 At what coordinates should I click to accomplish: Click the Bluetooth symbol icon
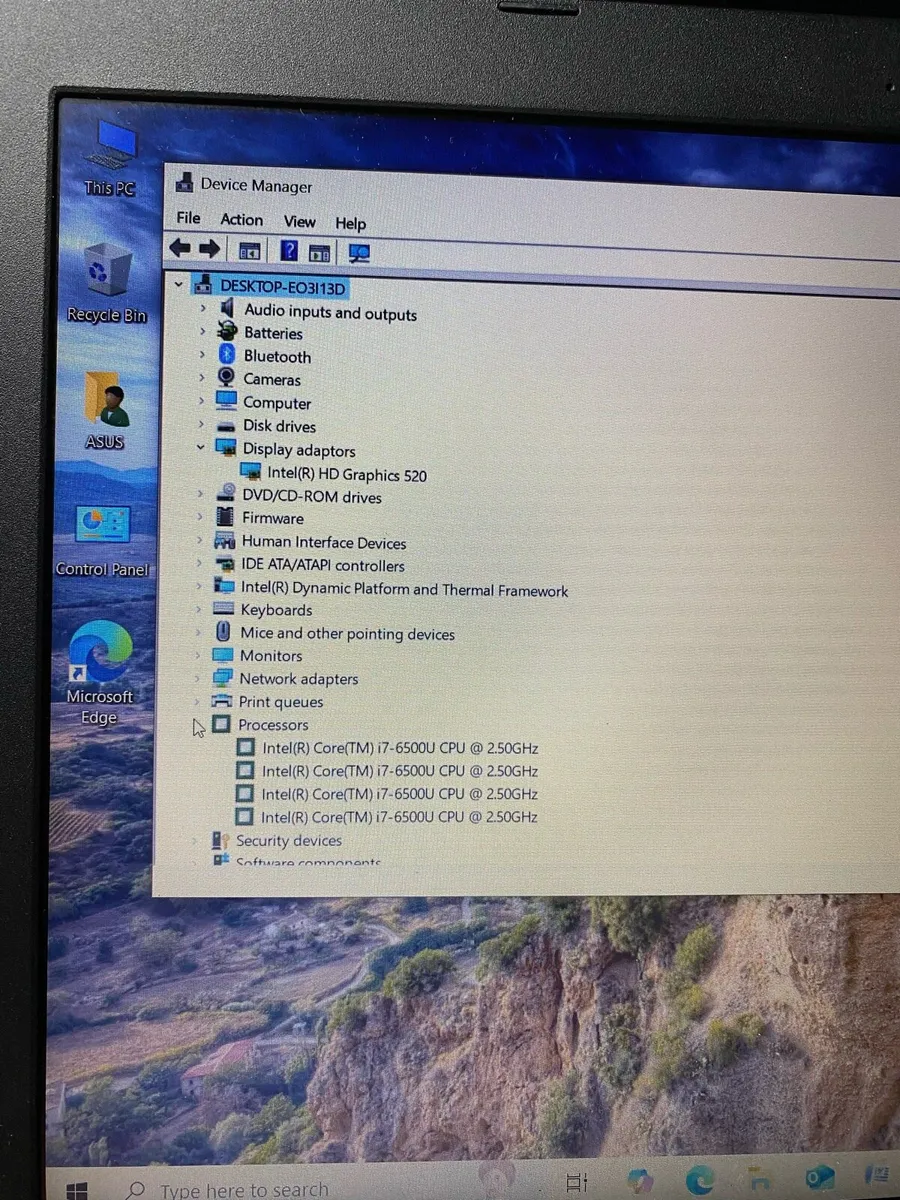point(227,355)
